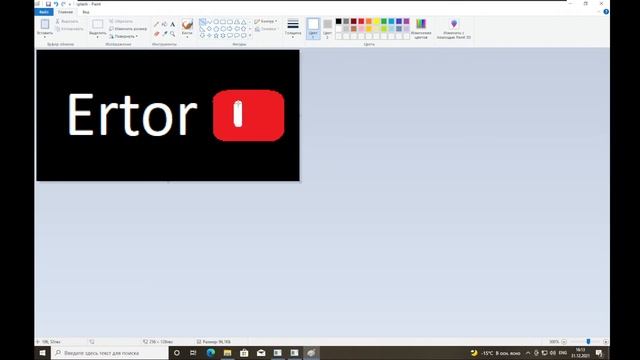Expand the shapes gallery more arrow
Viewport: 640px width, 360px height.
click(250, 36)
